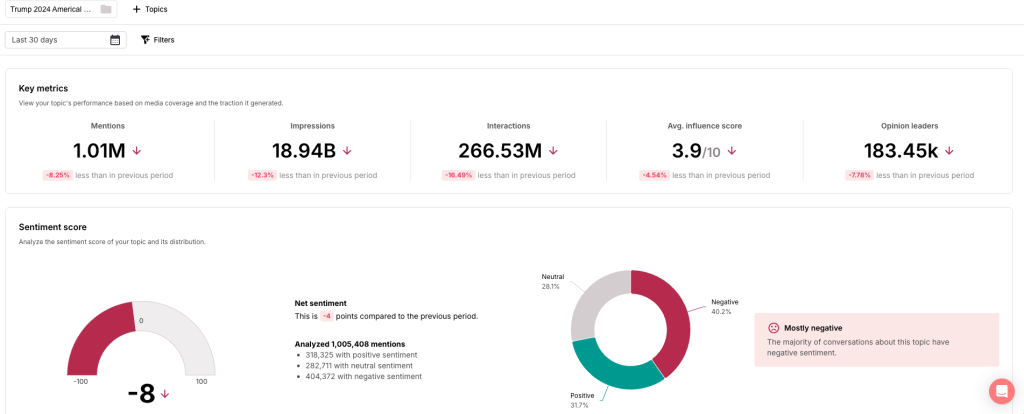Click the Avg. influence score 3.9 value
Viewport: 1024px width, 414px height.
point(696,151)
